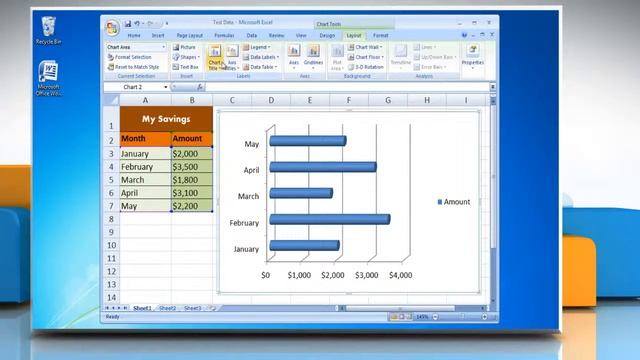The image size is (640, 360).
Task: Open the Data Table dropdown
Action: [x=260, y=67]
